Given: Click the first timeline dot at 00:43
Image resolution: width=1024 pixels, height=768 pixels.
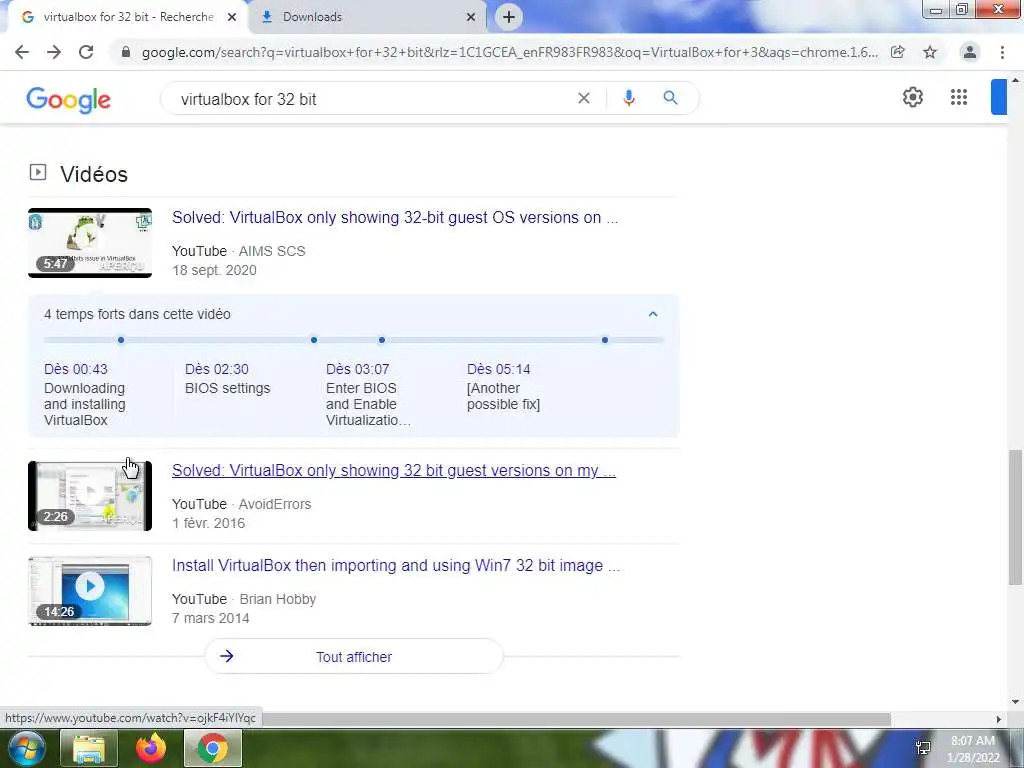Looking at the screenshot, I should click(121, 340).
